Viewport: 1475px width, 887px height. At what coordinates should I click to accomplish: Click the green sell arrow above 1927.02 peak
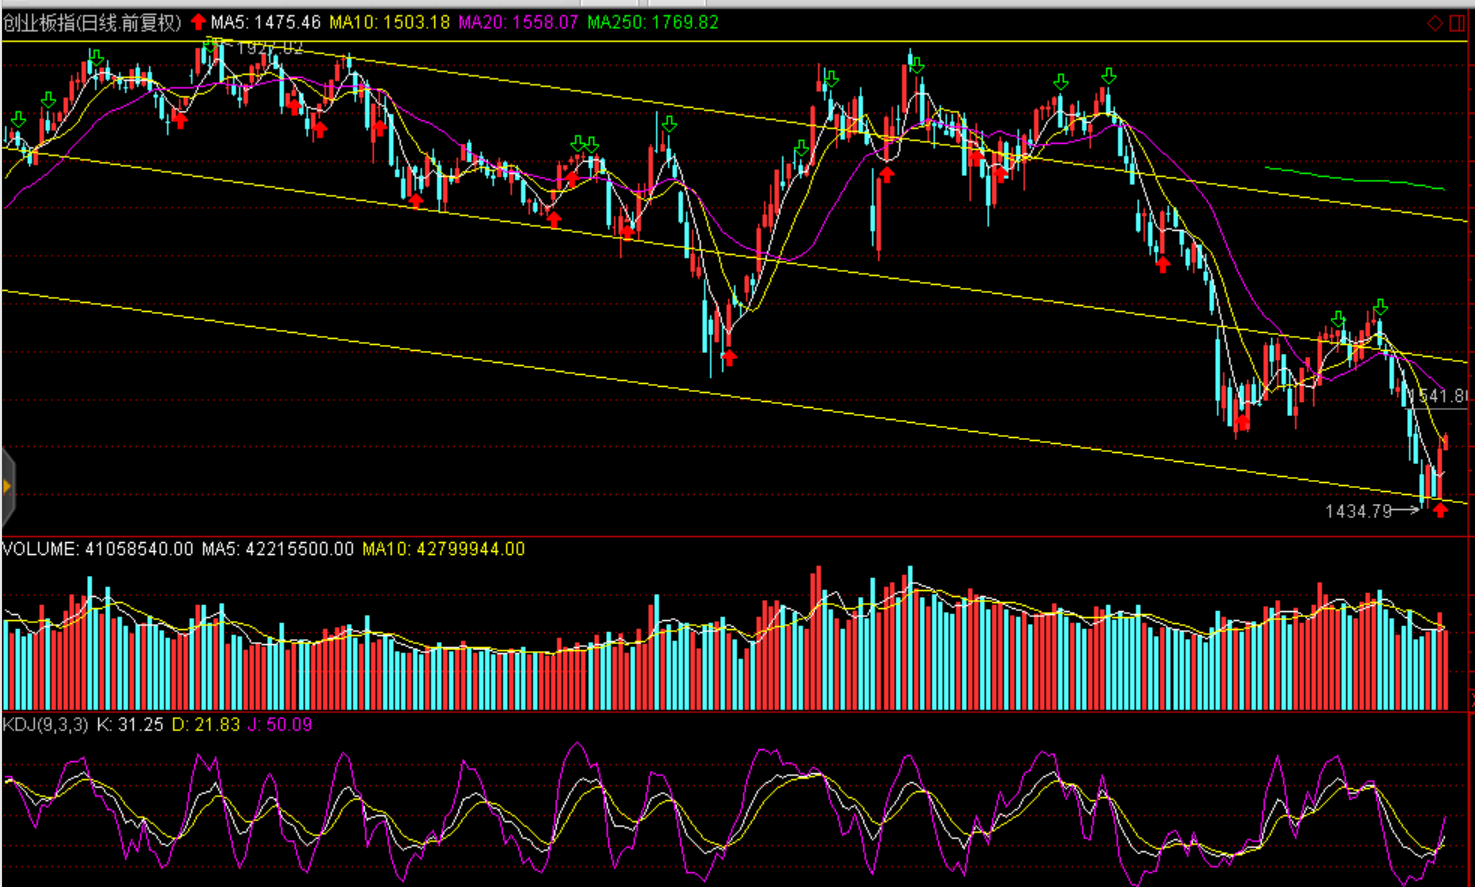pyautogui.click(x=212, y=43)
